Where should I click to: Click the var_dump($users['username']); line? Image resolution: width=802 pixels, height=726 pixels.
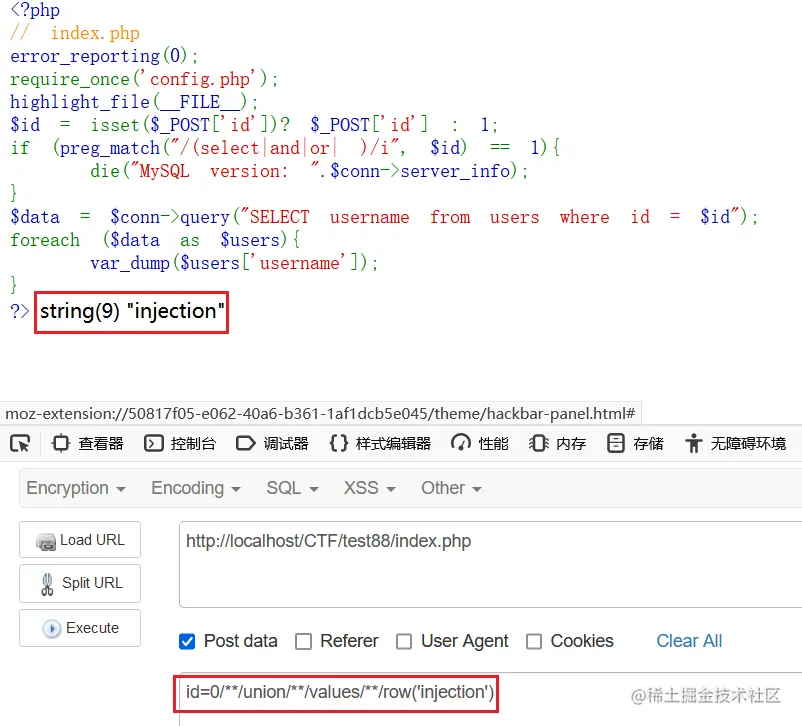(234, 263)
